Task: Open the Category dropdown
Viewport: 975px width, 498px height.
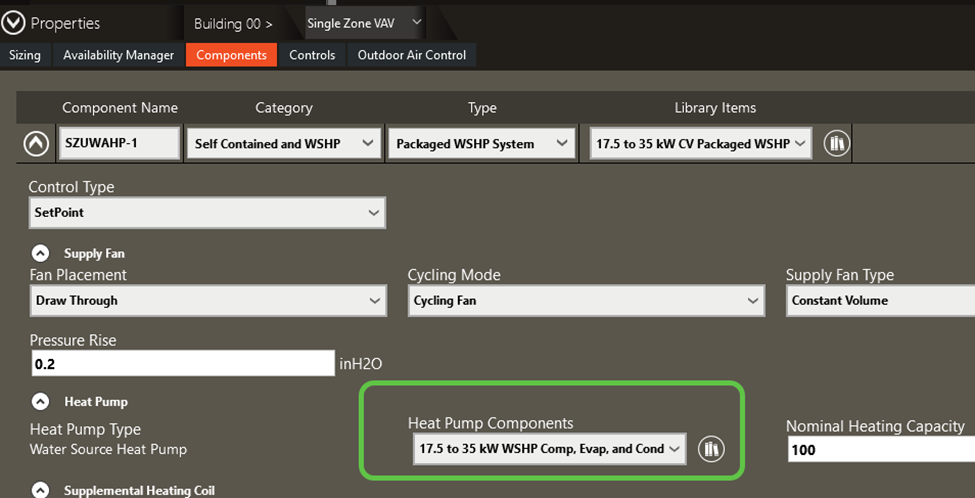Action: (283, 144)
